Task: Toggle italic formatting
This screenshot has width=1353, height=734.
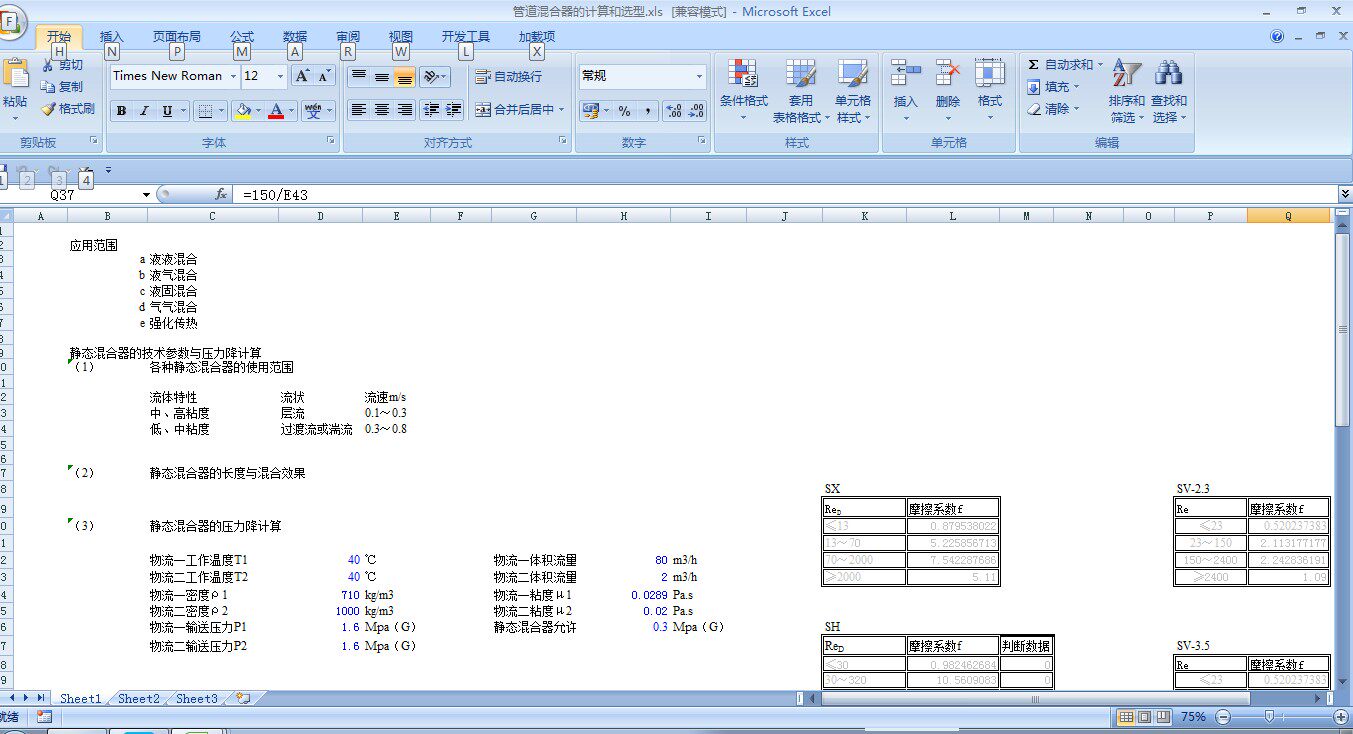Action: tap(144, 111)
